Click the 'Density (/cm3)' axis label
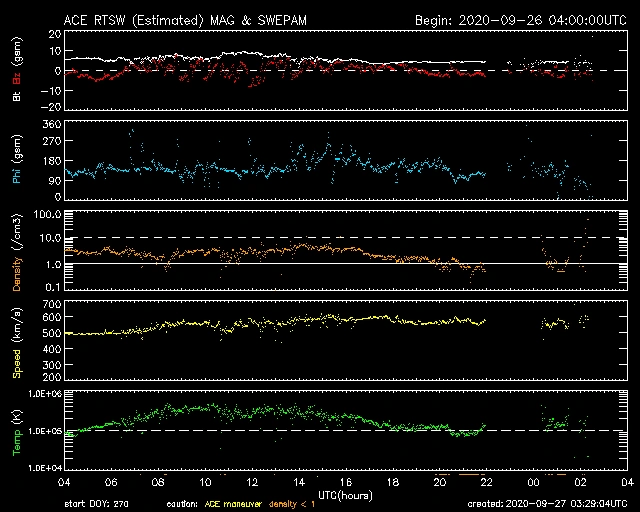640x512 pixels. pos(17,252)
